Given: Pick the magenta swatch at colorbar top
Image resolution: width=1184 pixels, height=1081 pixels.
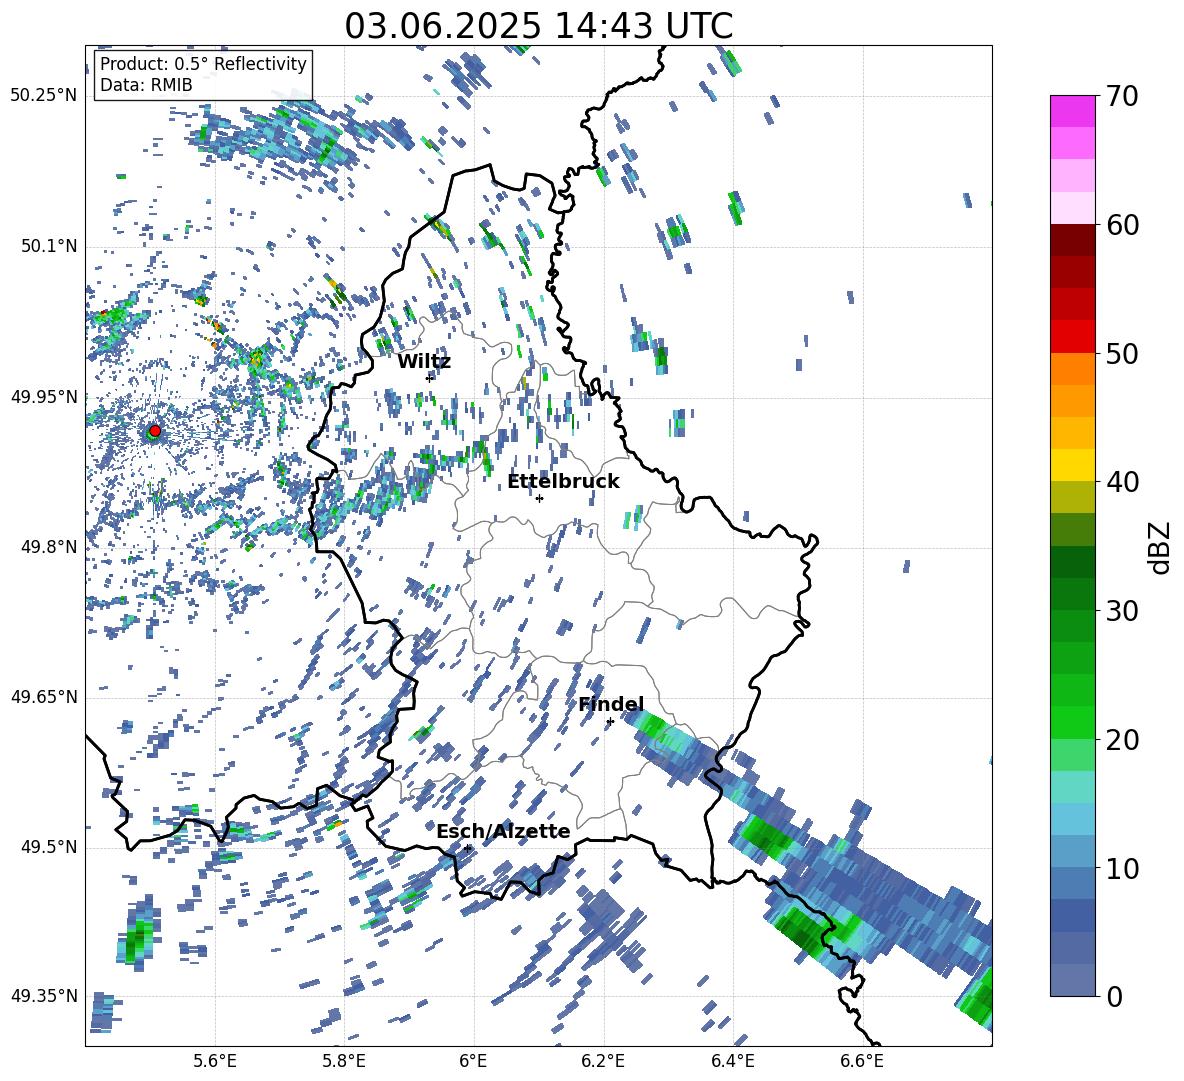Looking at the screenshot, I should point(1072,111).
